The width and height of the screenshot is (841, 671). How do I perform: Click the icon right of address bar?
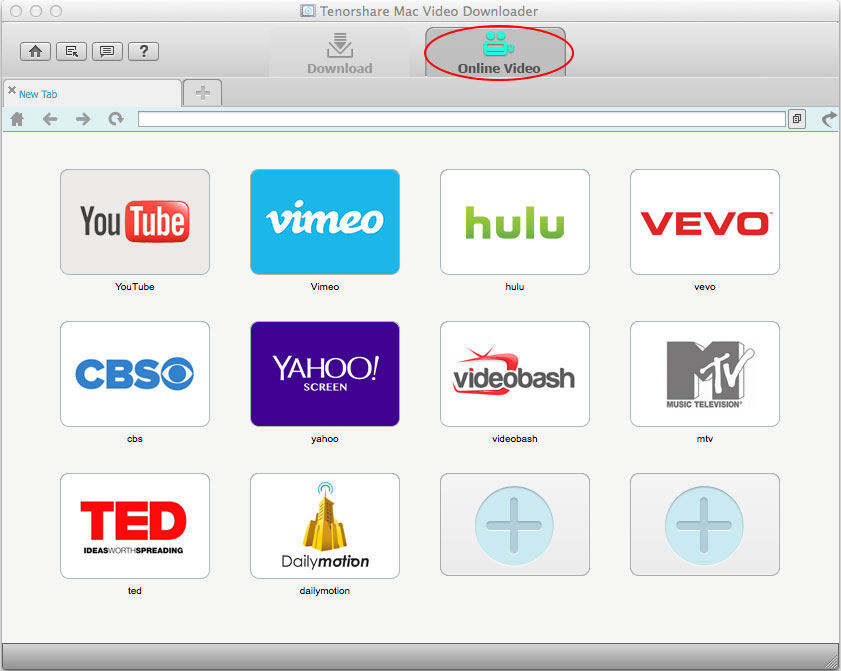(x=797, y=119)
